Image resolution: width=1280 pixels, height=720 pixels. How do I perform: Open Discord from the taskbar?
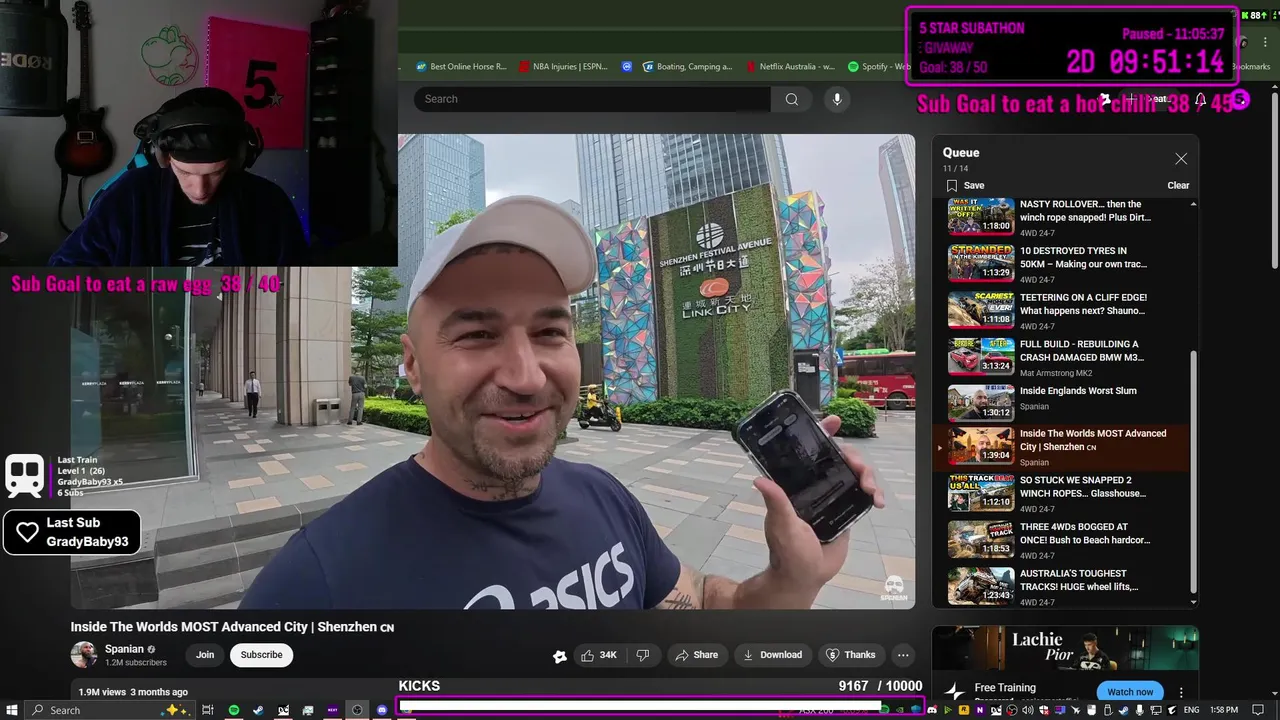382,710
